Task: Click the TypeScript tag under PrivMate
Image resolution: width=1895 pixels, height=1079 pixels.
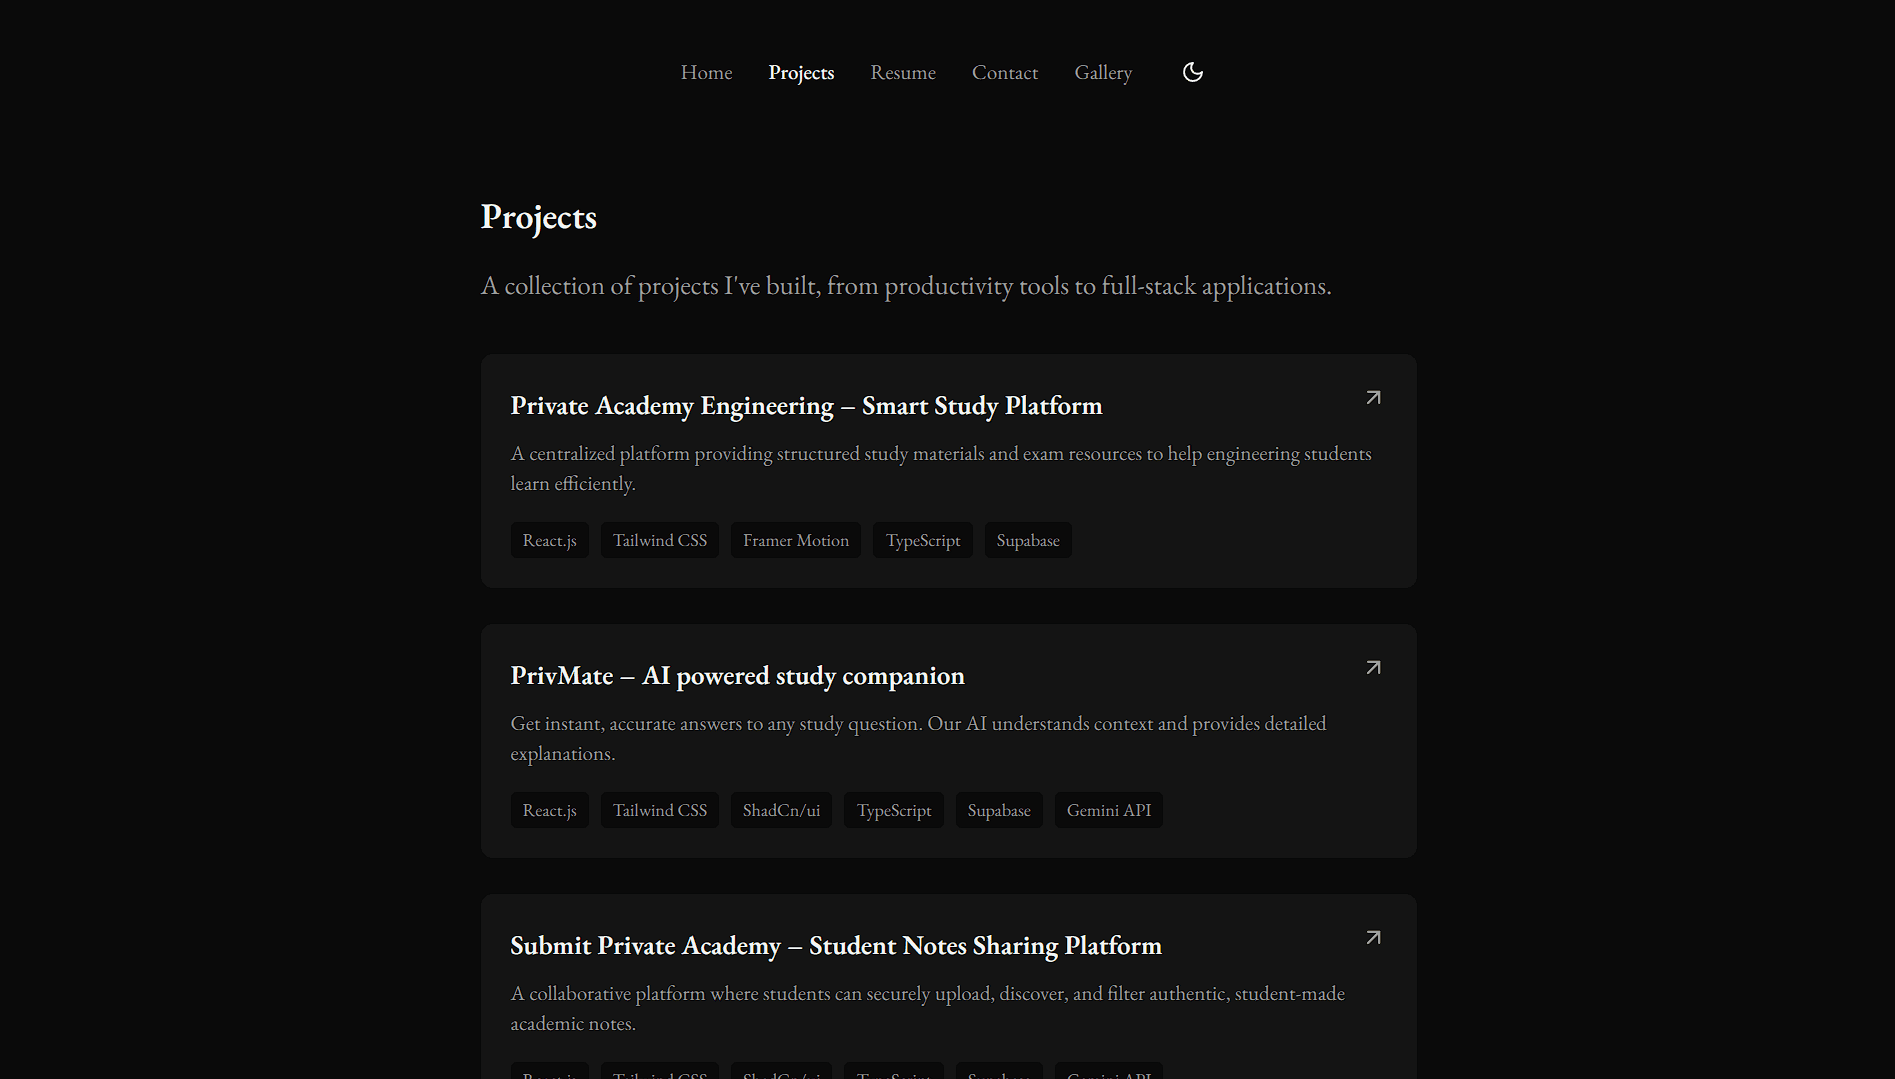Action: click(x=893, y=810)
